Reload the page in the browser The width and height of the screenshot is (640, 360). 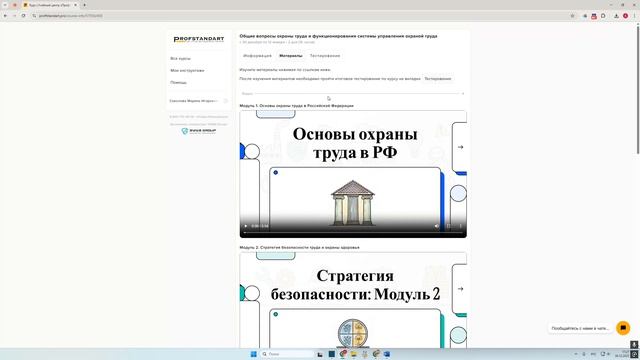(23, 16)
